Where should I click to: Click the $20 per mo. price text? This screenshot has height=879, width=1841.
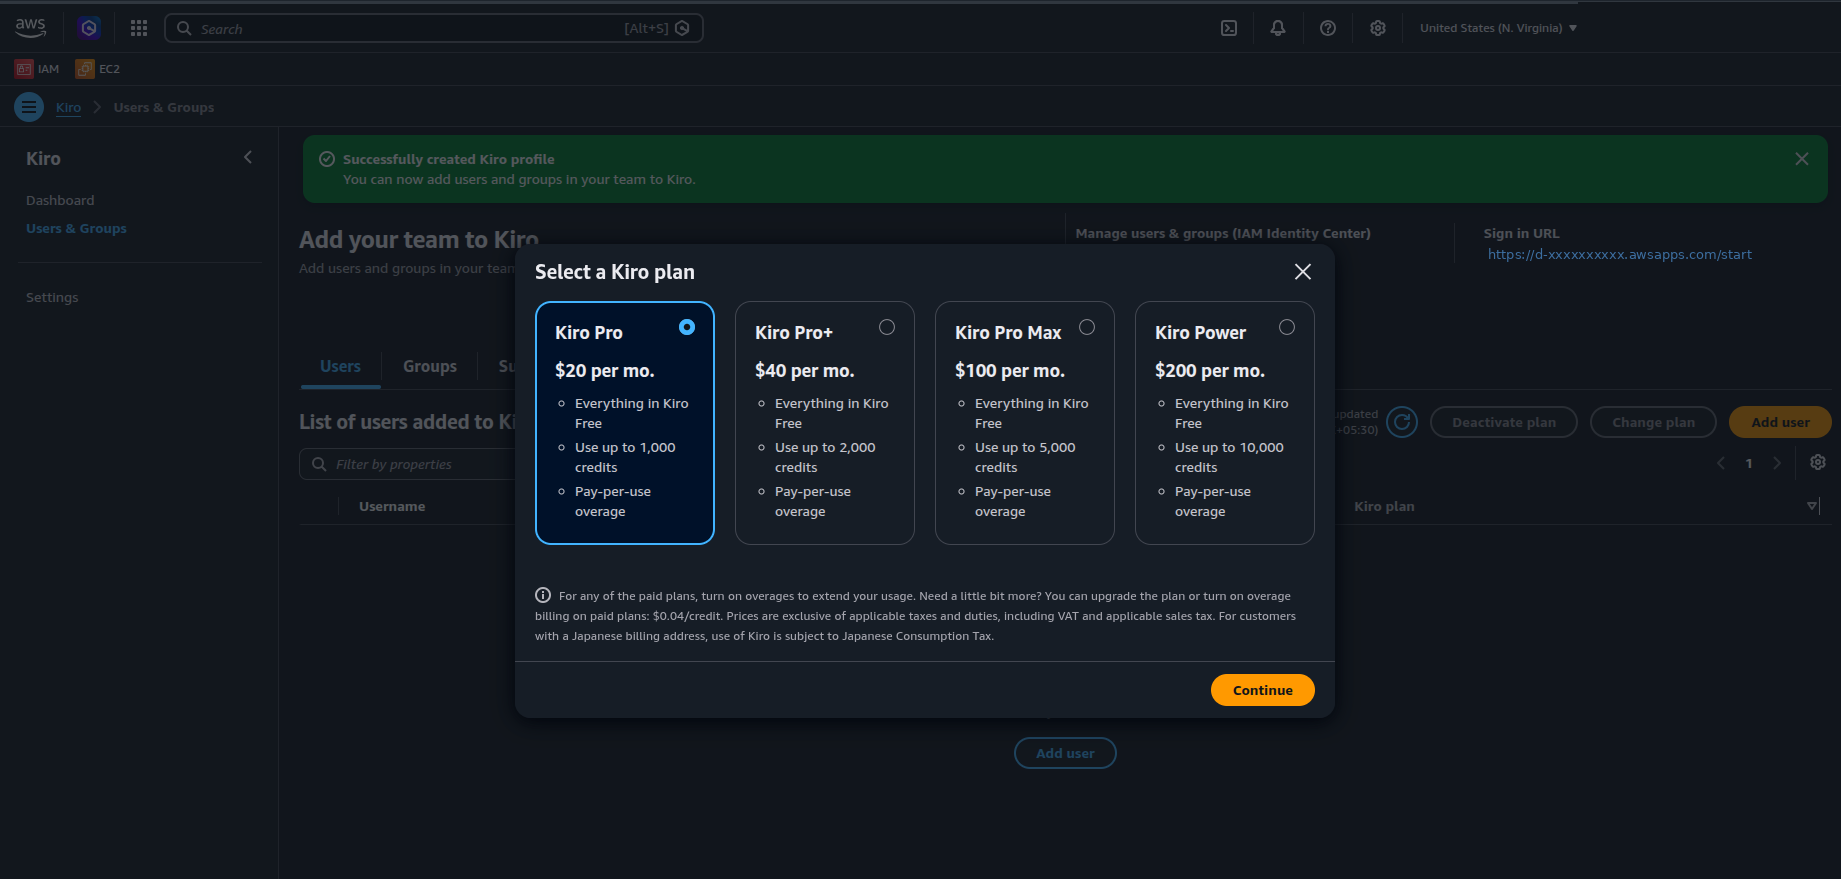(x=605, y=370)
